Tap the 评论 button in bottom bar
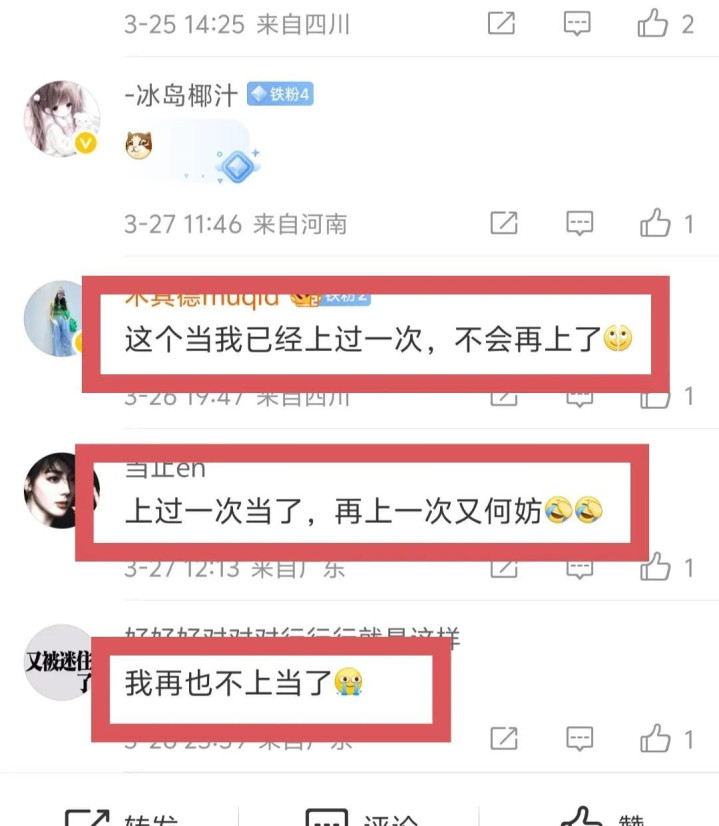719x826 pixels. point(362,818)
